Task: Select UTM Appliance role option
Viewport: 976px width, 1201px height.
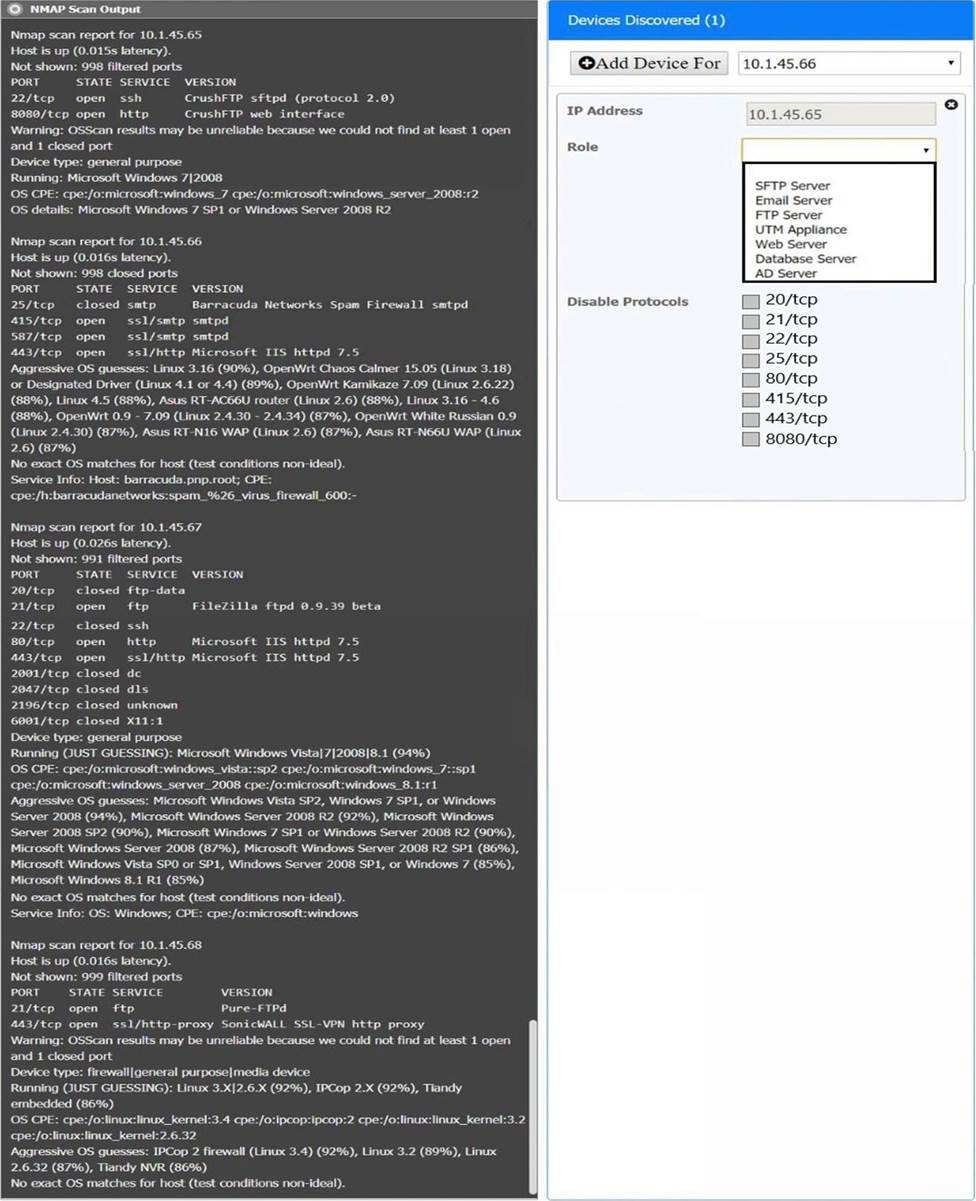Action: coord(800,229)
